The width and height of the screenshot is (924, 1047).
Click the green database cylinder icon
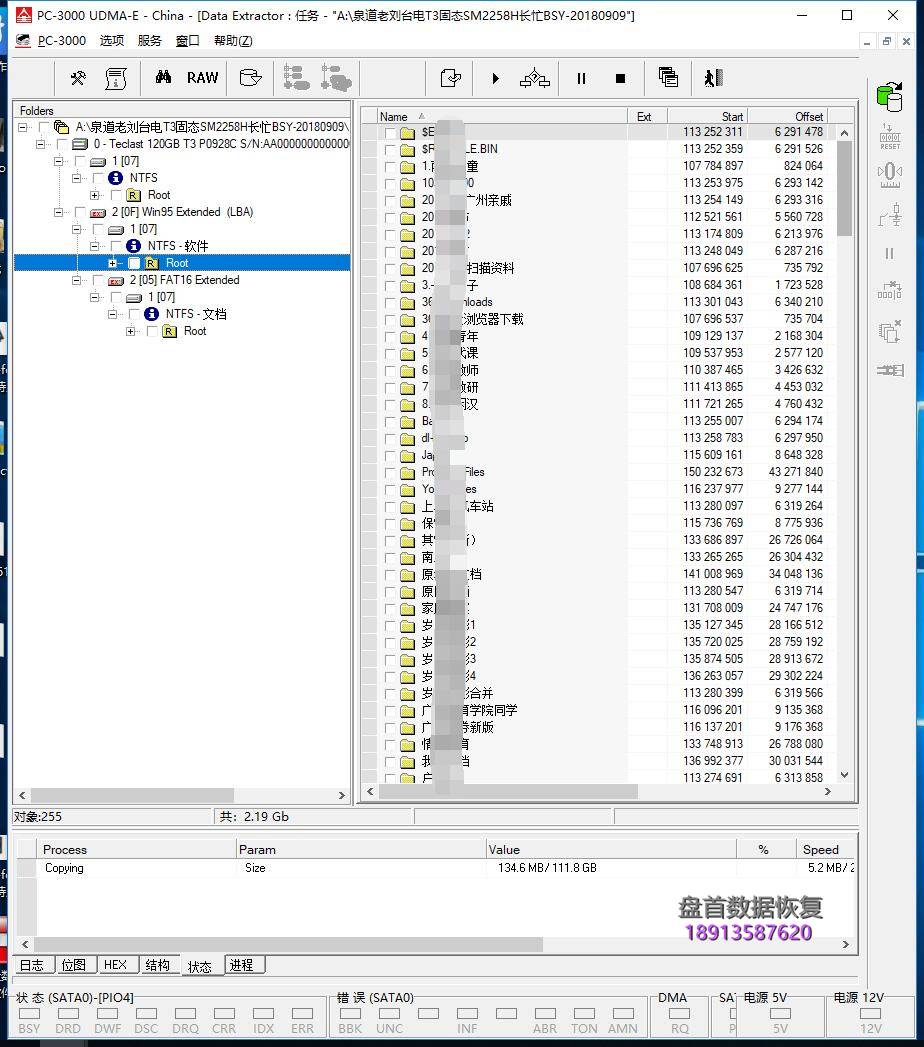889,97
